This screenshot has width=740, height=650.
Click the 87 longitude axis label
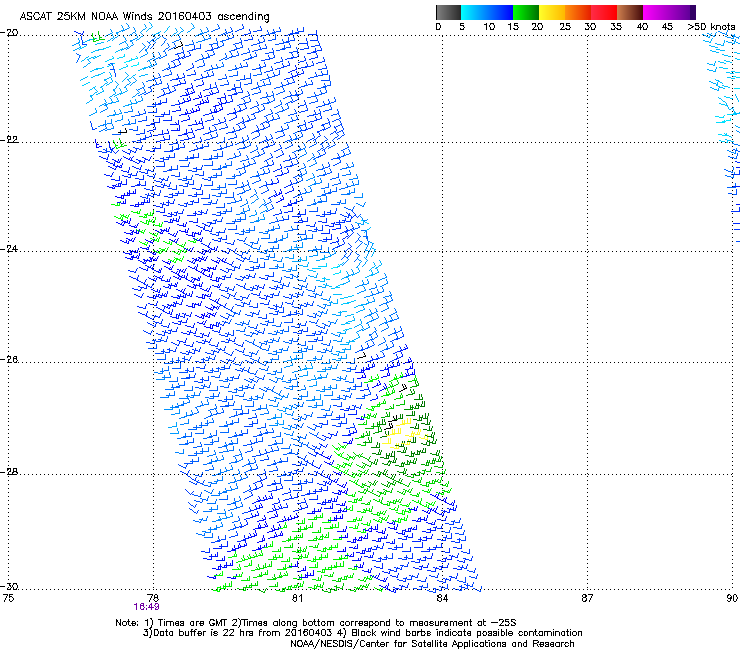pyautogui.click(x=587, y=598)
